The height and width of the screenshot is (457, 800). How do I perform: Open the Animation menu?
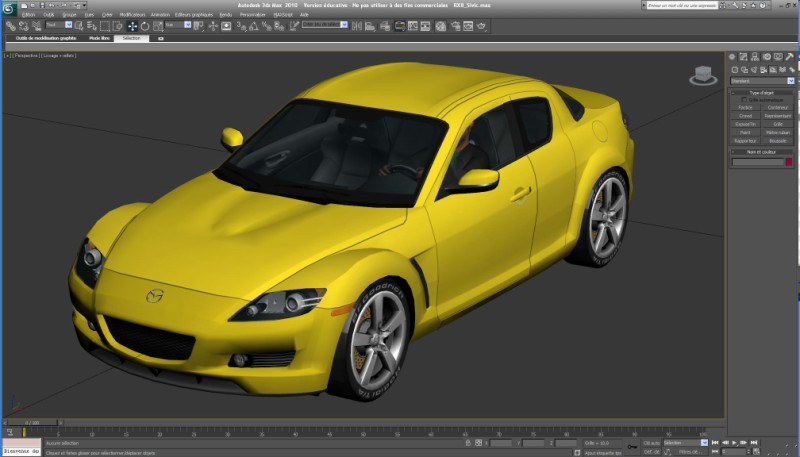(160, 15)
